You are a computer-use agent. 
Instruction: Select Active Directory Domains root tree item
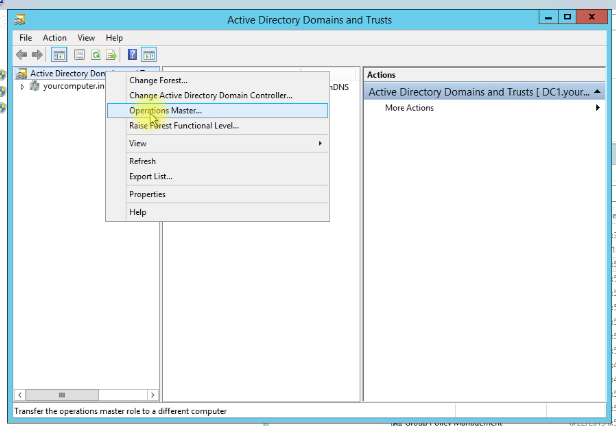point(68,73)
